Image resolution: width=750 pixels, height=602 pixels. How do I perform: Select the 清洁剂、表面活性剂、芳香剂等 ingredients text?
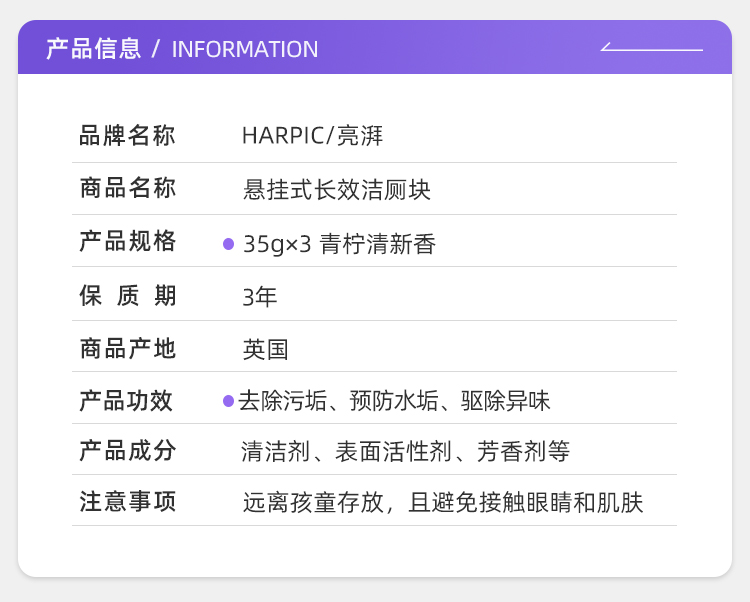(x=406, y=451)
